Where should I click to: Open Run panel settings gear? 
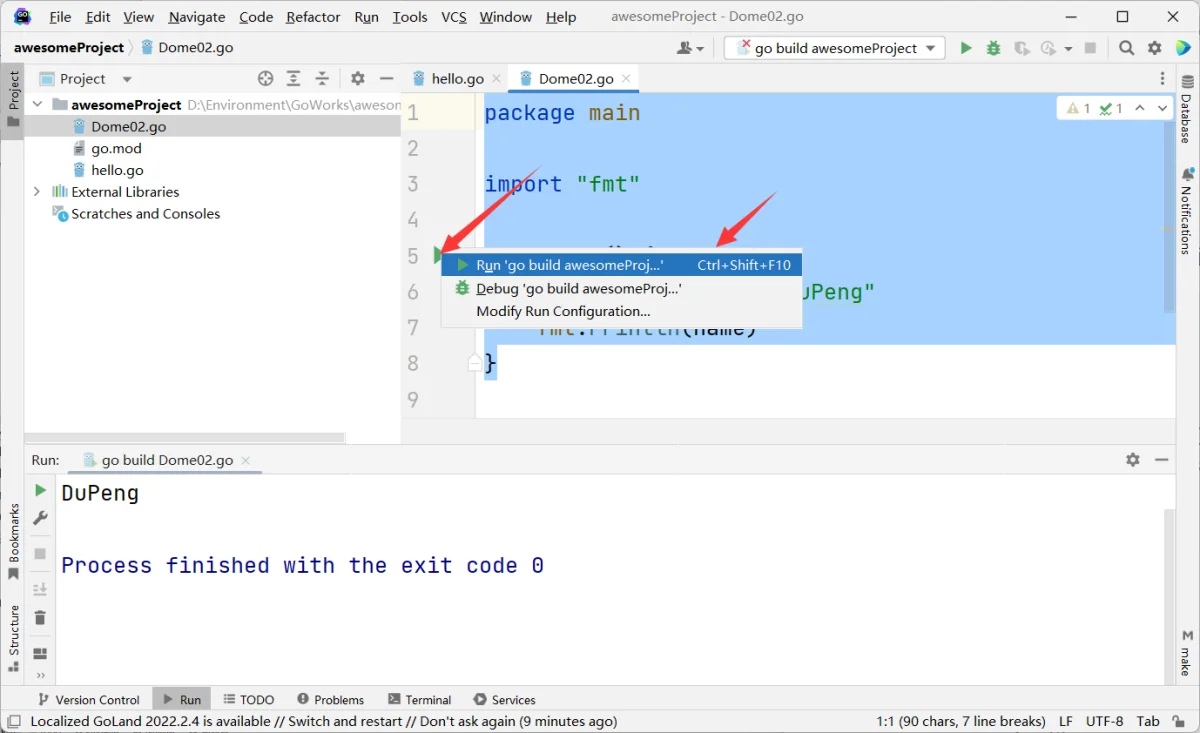(1133, 460)
